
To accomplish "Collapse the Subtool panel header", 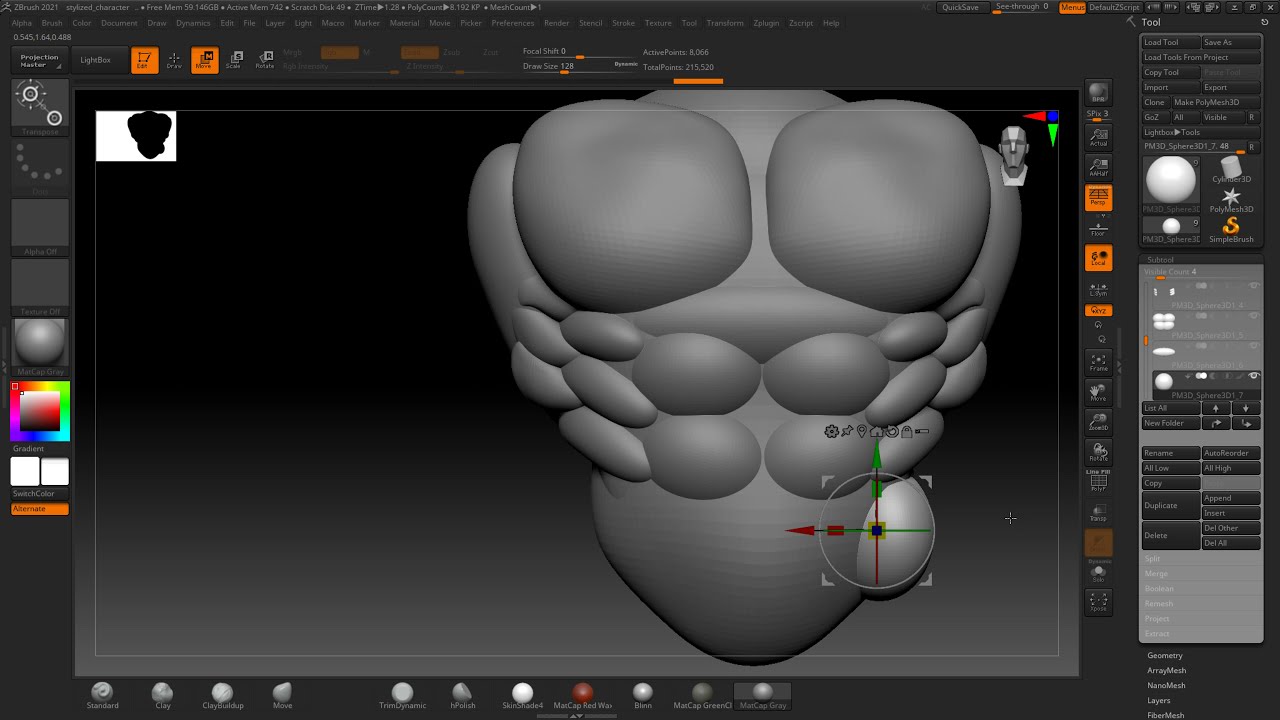I will click(x=1160, y=260).
